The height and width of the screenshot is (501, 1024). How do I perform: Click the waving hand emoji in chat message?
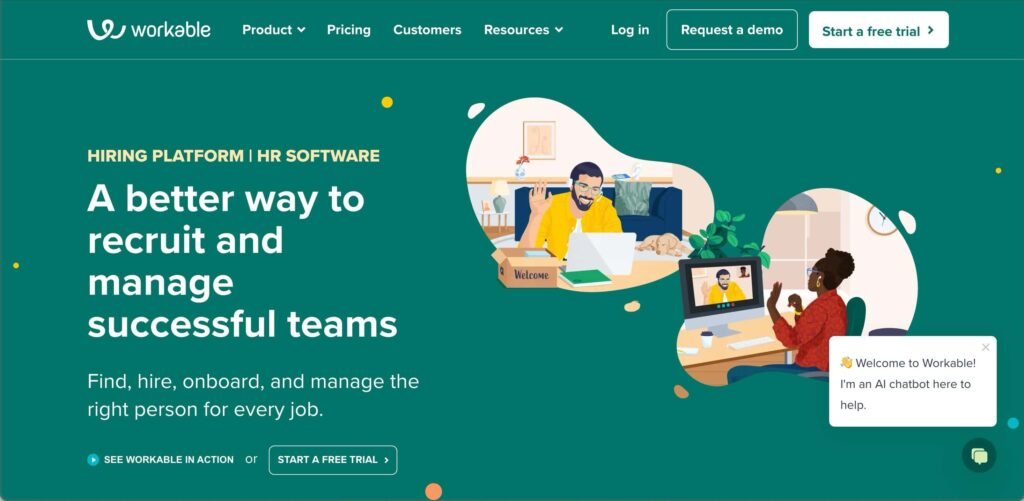click(x=846, y=363)
